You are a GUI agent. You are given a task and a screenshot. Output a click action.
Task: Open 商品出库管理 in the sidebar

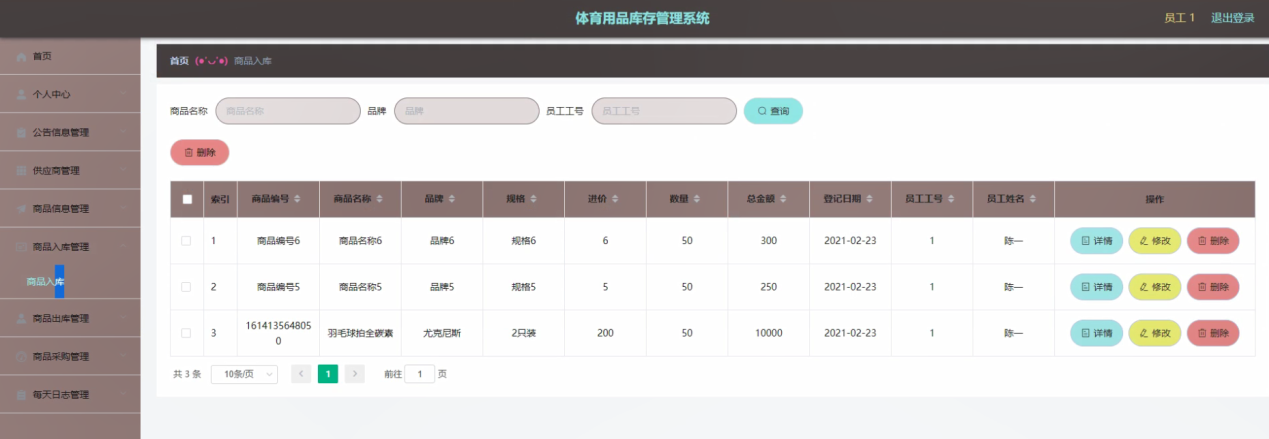click(x=70, y=319)
